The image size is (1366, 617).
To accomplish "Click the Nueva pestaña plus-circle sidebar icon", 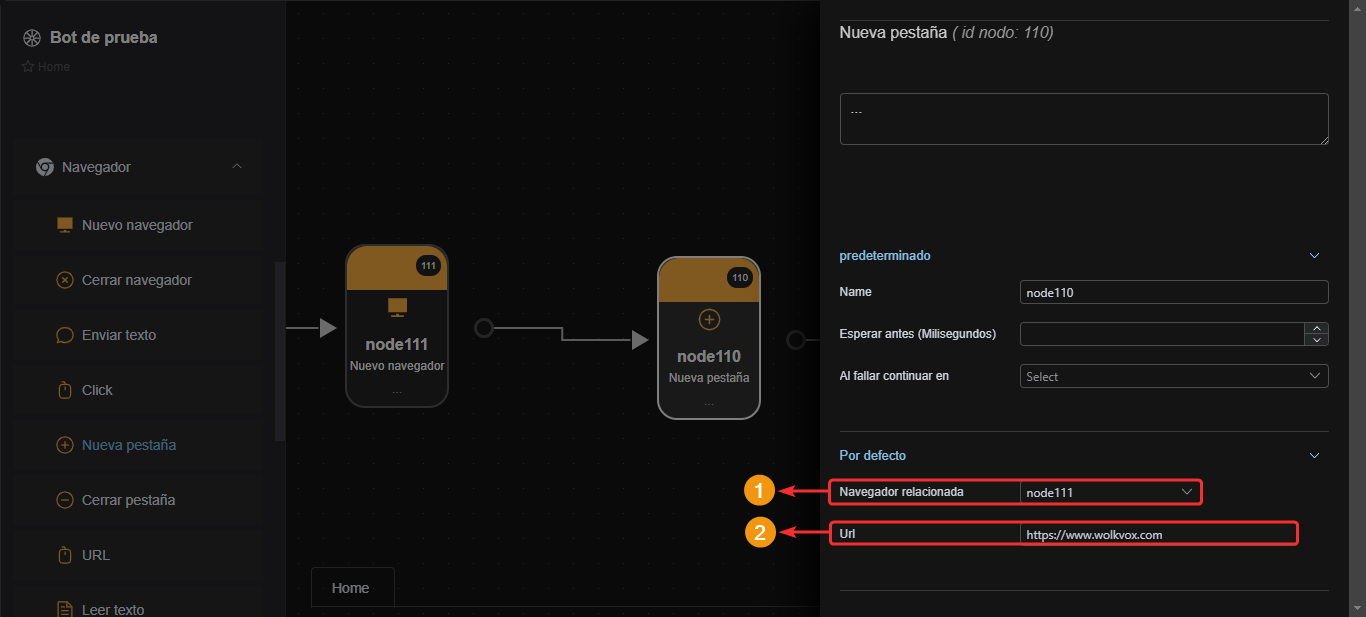I will click(x=65, y=445).
